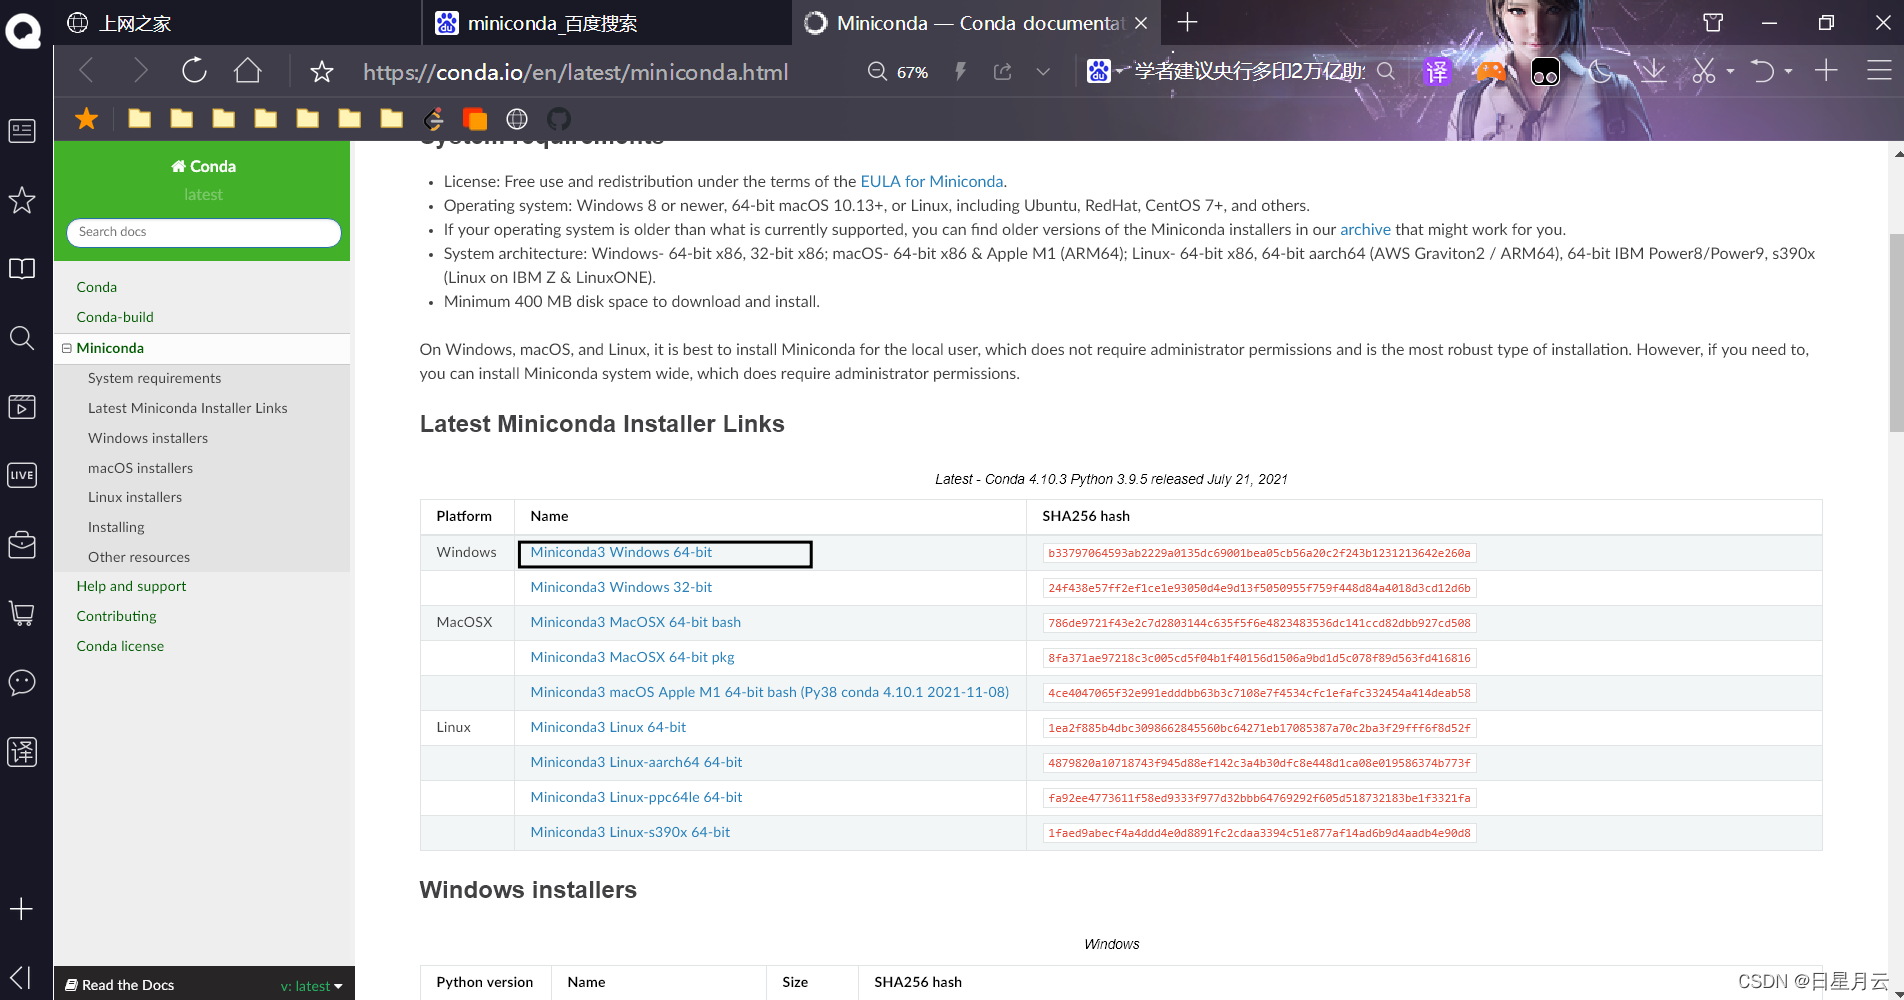Image resolution: width=1904 pixels, height=1000 pixels.
Task: Go forward to the next page
Action: [140, 71]
